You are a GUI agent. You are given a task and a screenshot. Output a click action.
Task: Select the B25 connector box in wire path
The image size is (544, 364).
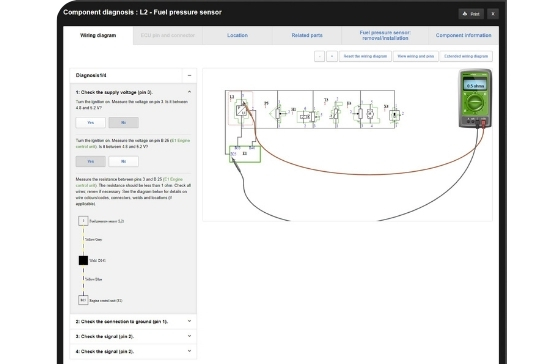pos(83,300)
